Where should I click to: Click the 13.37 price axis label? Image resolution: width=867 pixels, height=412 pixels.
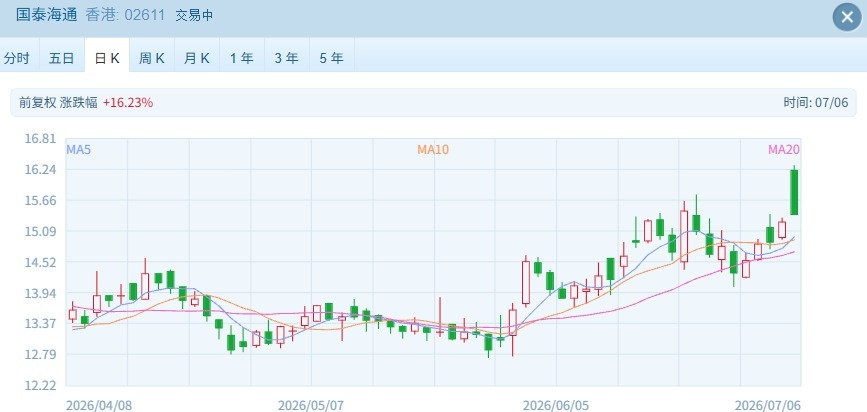[x=40, y=324]
